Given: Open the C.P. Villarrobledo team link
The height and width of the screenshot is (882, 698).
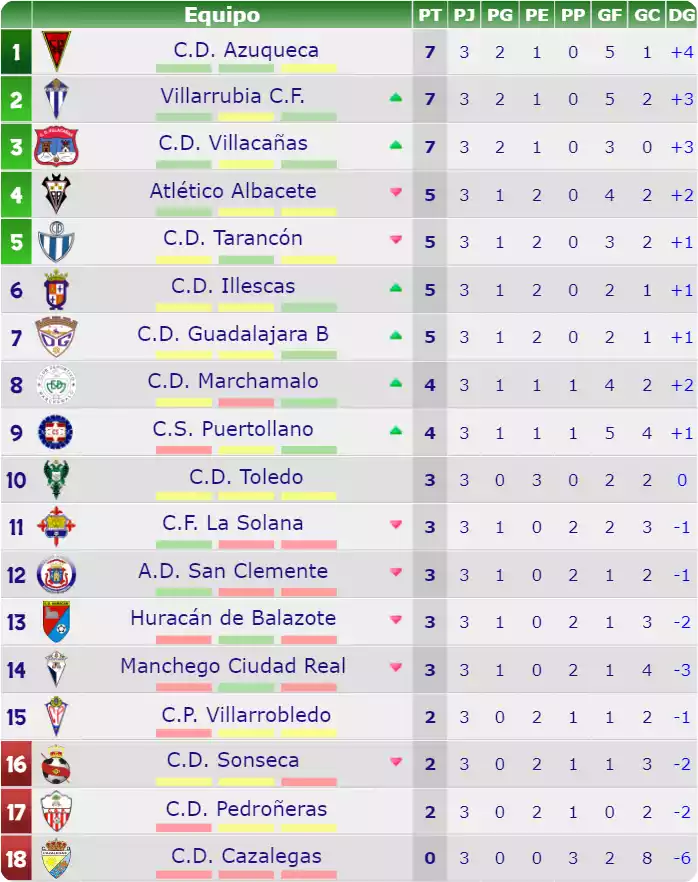Looking at the screenshot, I should 246,714.
